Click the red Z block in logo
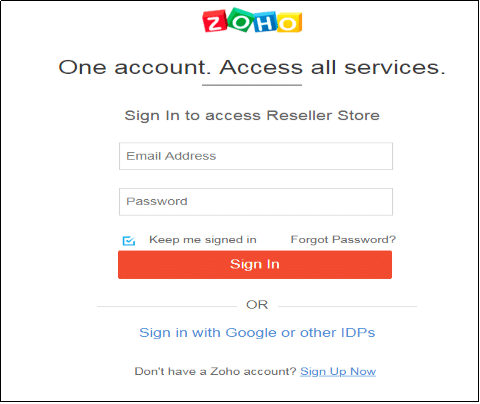The height and width of the screenshot is (404, 480). click(x=215, y=21)
